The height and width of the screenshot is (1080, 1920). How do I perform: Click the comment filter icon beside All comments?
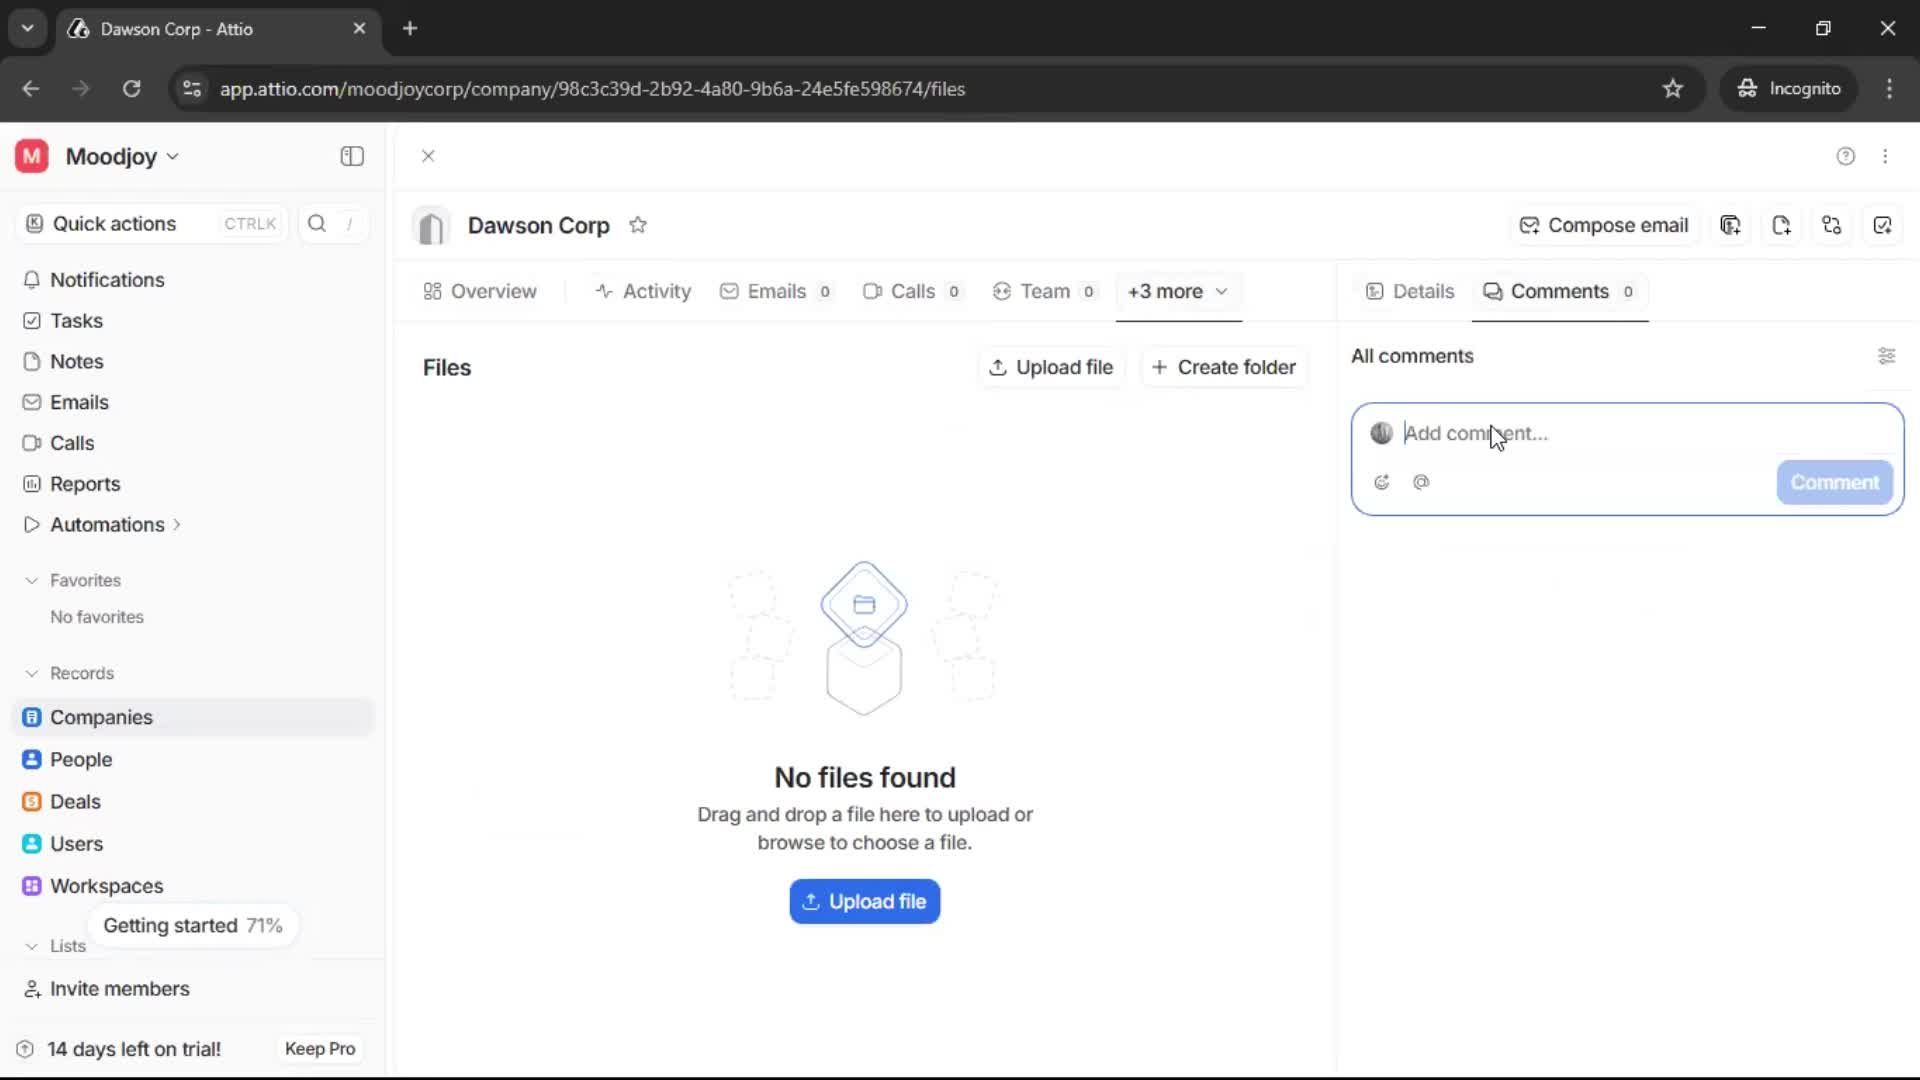pyautogui.click(x=1888, y=356)
